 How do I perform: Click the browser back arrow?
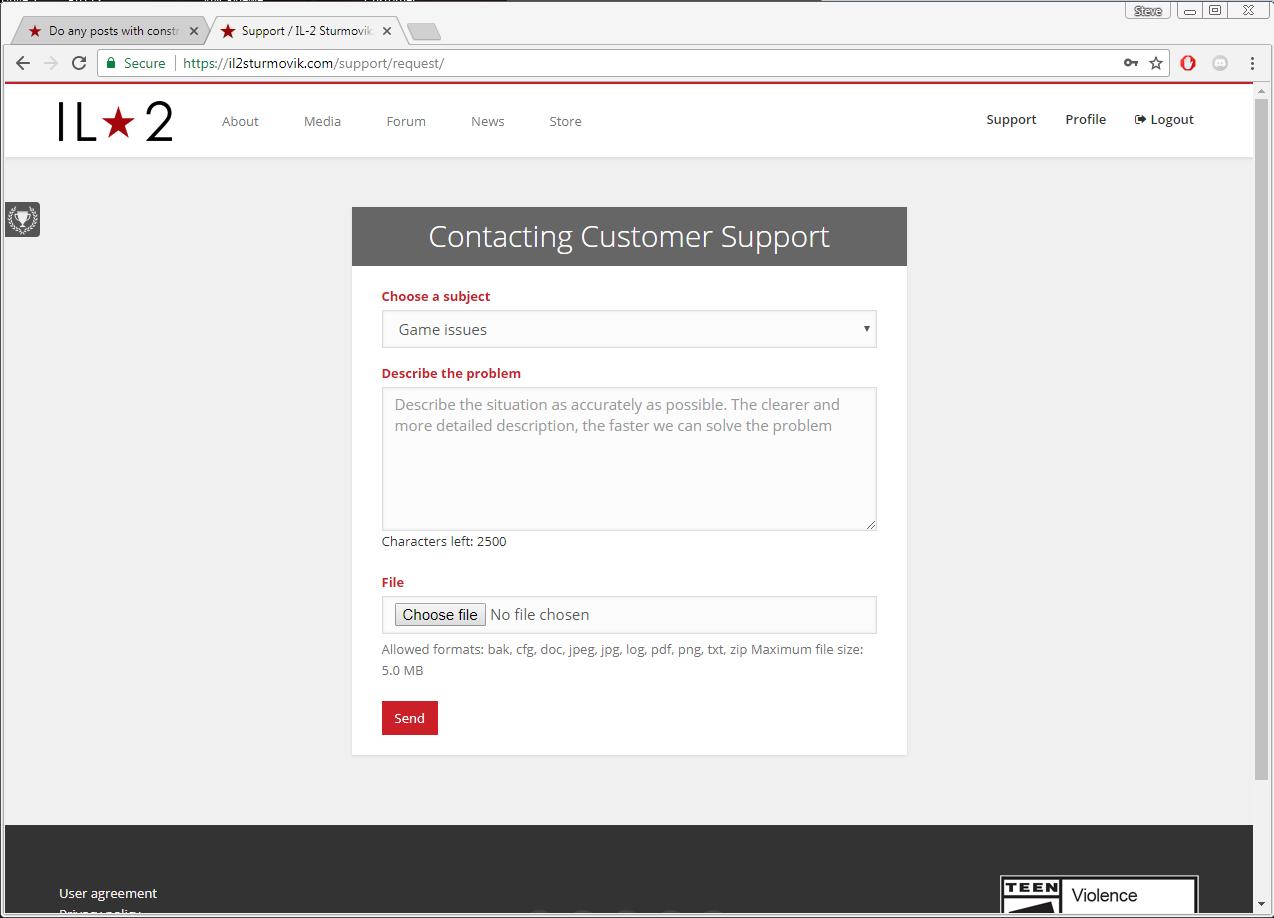(x=23, y=63)
